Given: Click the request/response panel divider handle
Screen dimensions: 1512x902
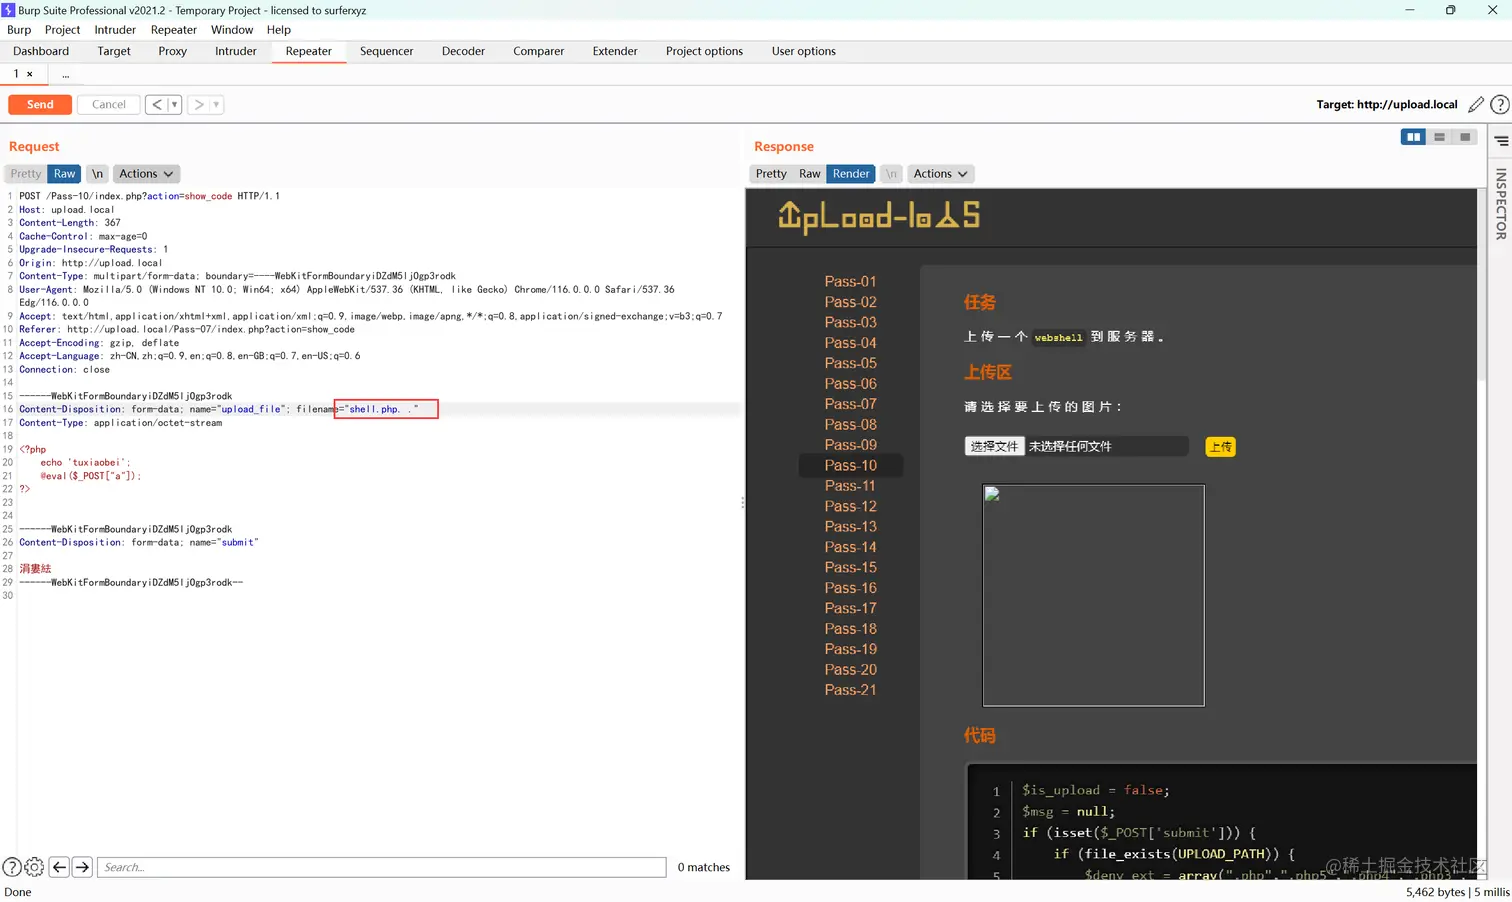Looking at the screenshot, I should click(742, 503).
